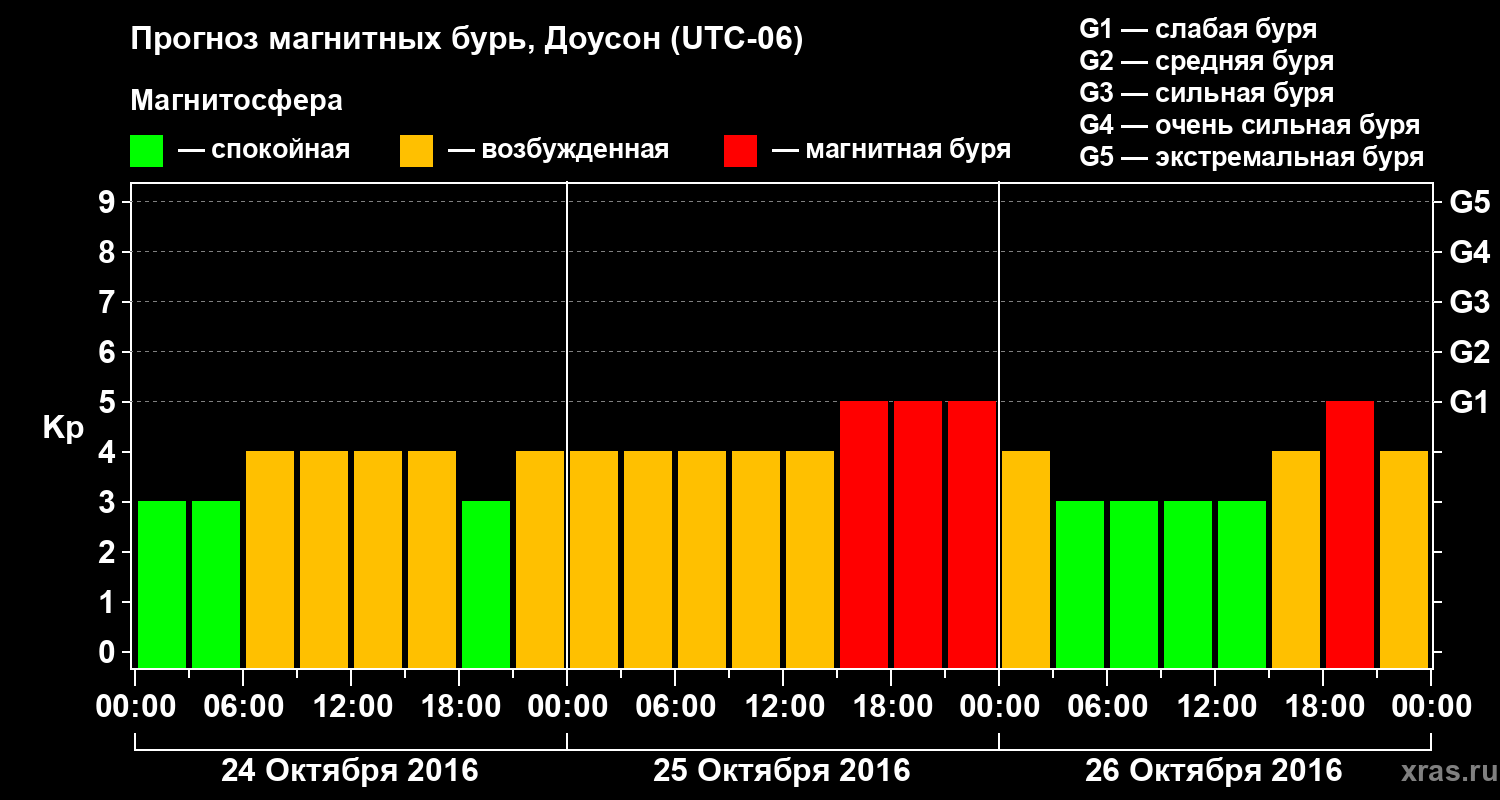Click the green bar for 26 October 12:00–15:00
Image resolution: width=1500 pixels, height=800 pixels.
point(1242,584)
